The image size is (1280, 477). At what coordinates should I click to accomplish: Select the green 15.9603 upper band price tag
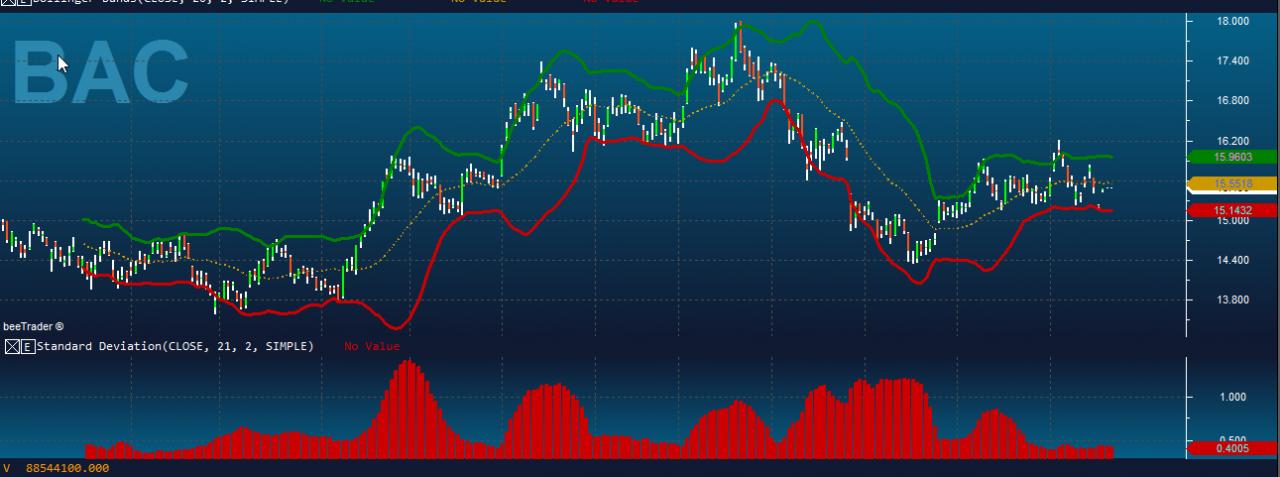1233,157
